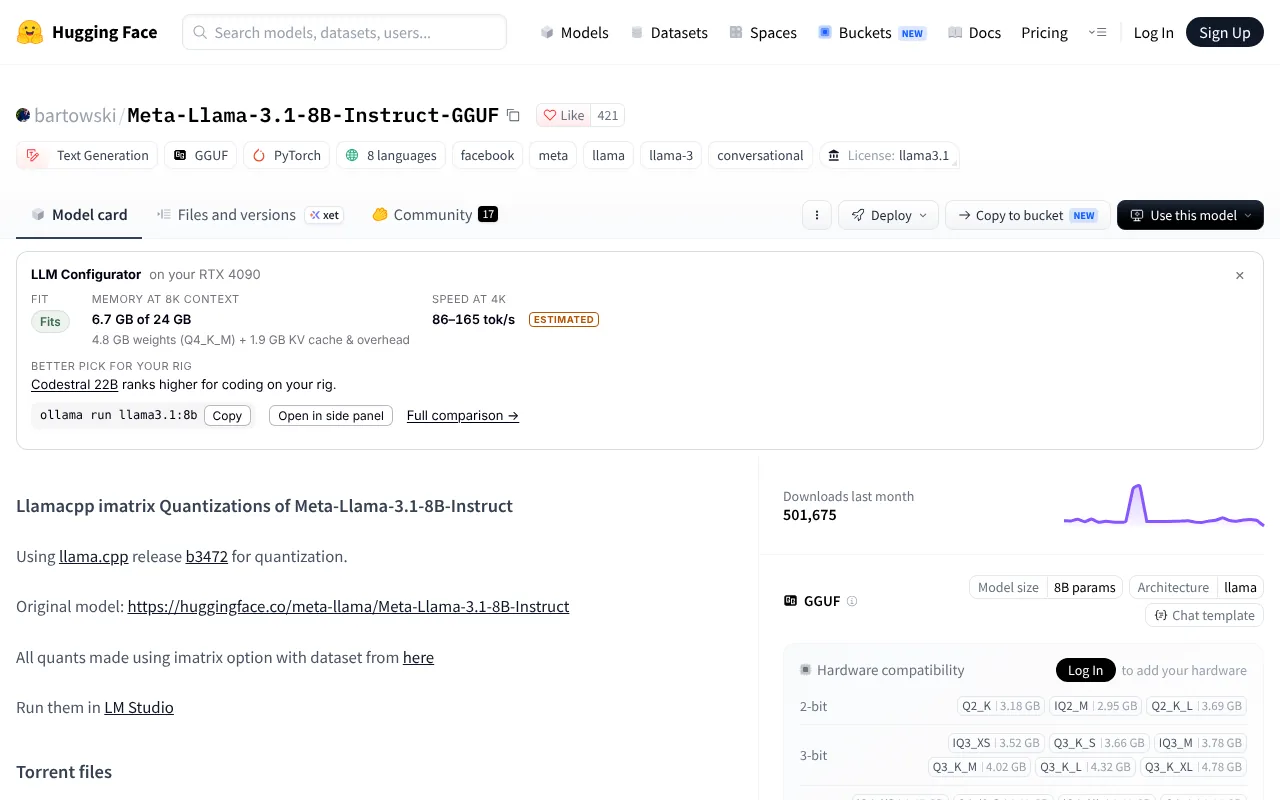Focus the search models input field
The height and width of the screenshot is (800, 1280).
pos(344,32)
